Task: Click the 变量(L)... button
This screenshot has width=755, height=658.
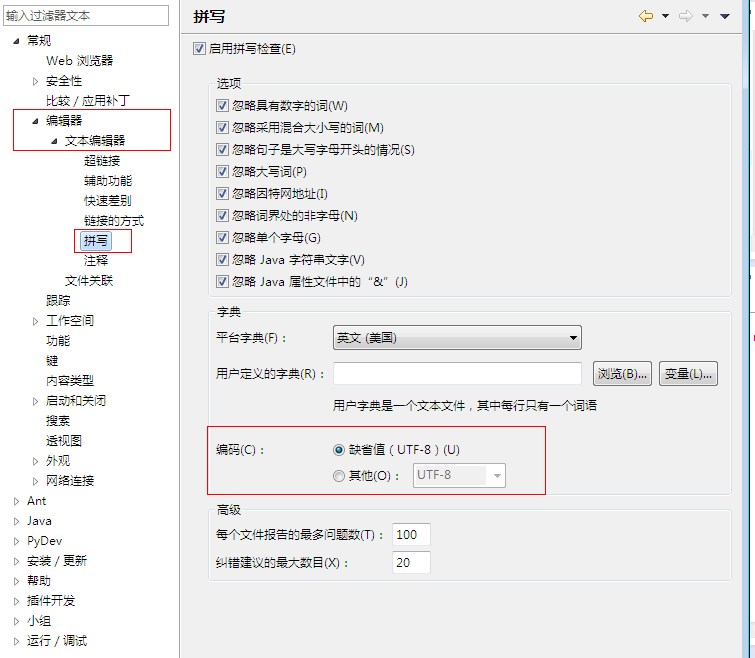Action: (688, 374)
